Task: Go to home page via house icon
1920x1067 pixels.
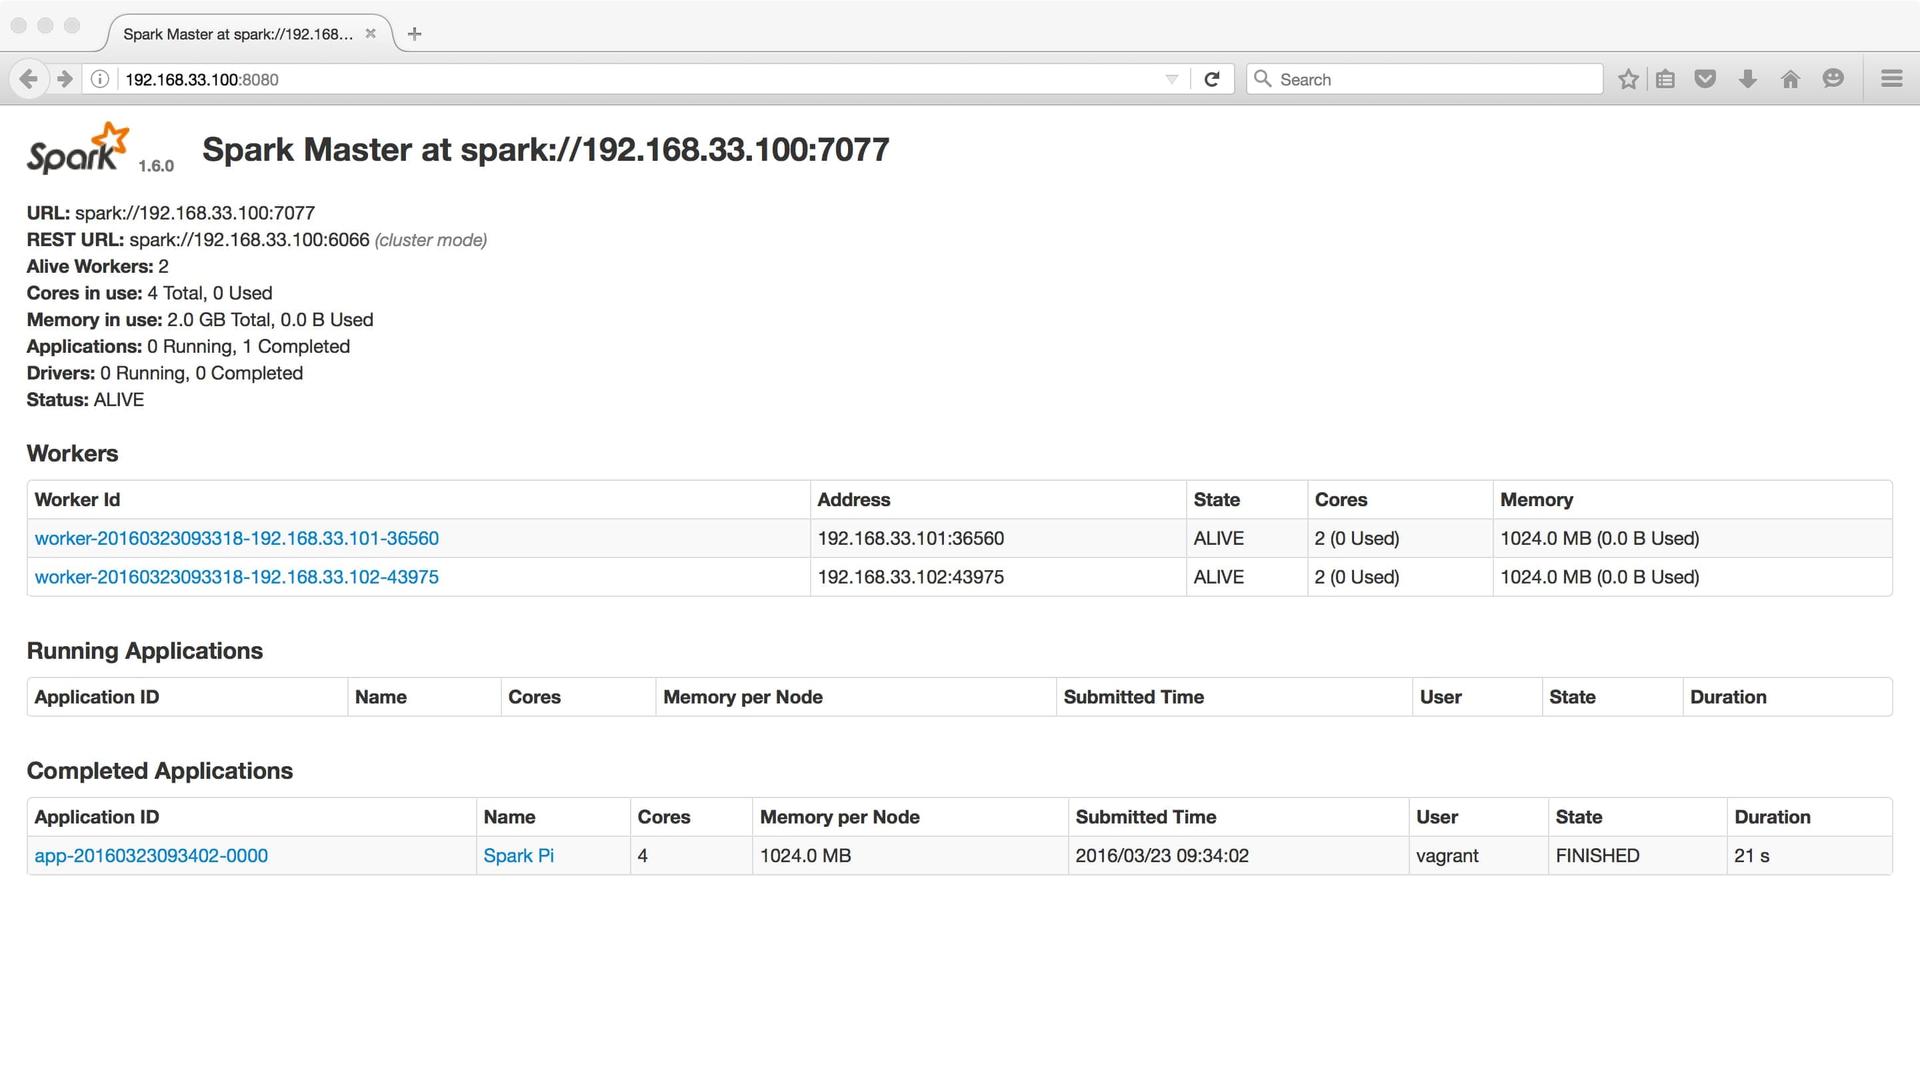Action: click(x=1790, y=79)
